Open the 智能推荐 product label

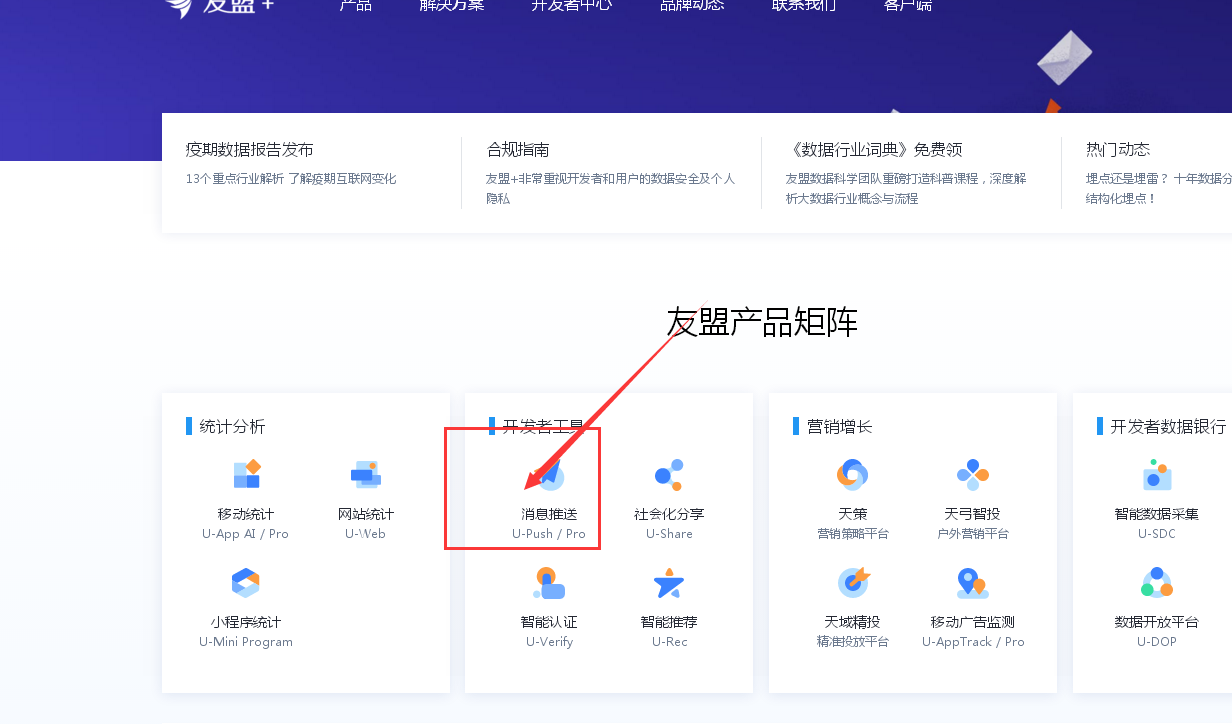(669, 622)
